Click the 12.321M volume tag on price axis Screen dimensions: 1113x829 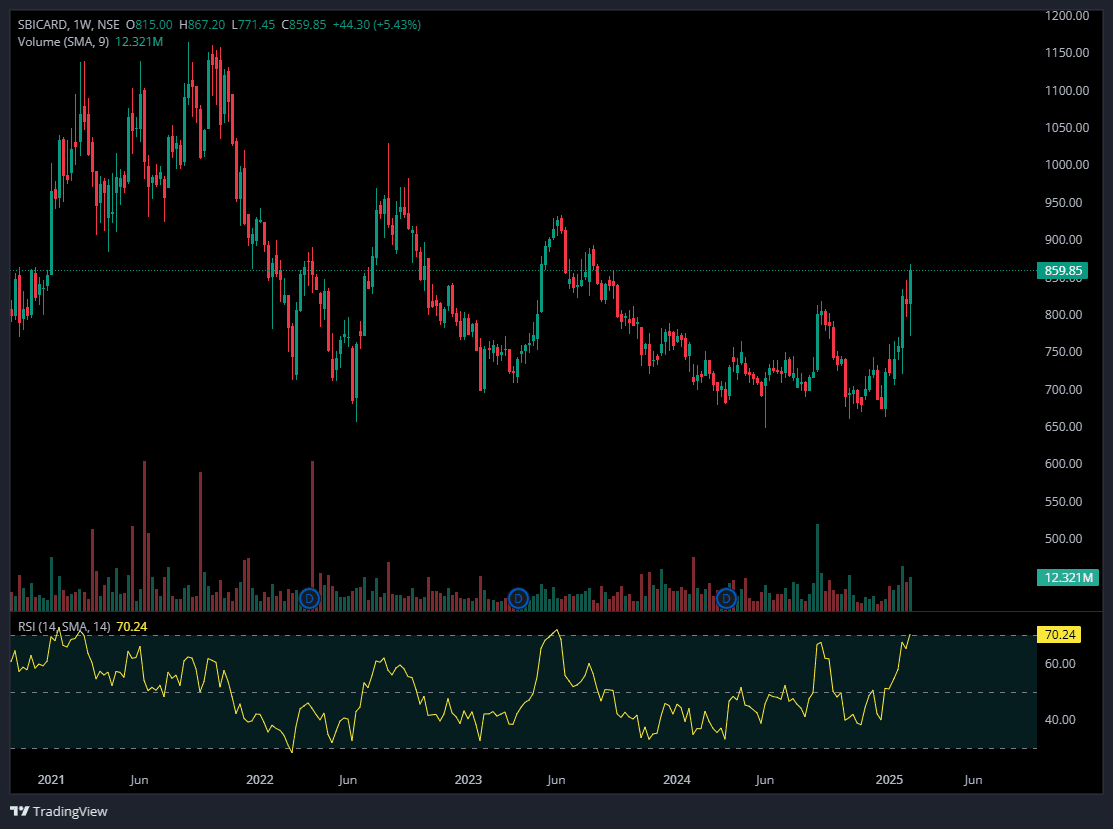coord(1068,578)
